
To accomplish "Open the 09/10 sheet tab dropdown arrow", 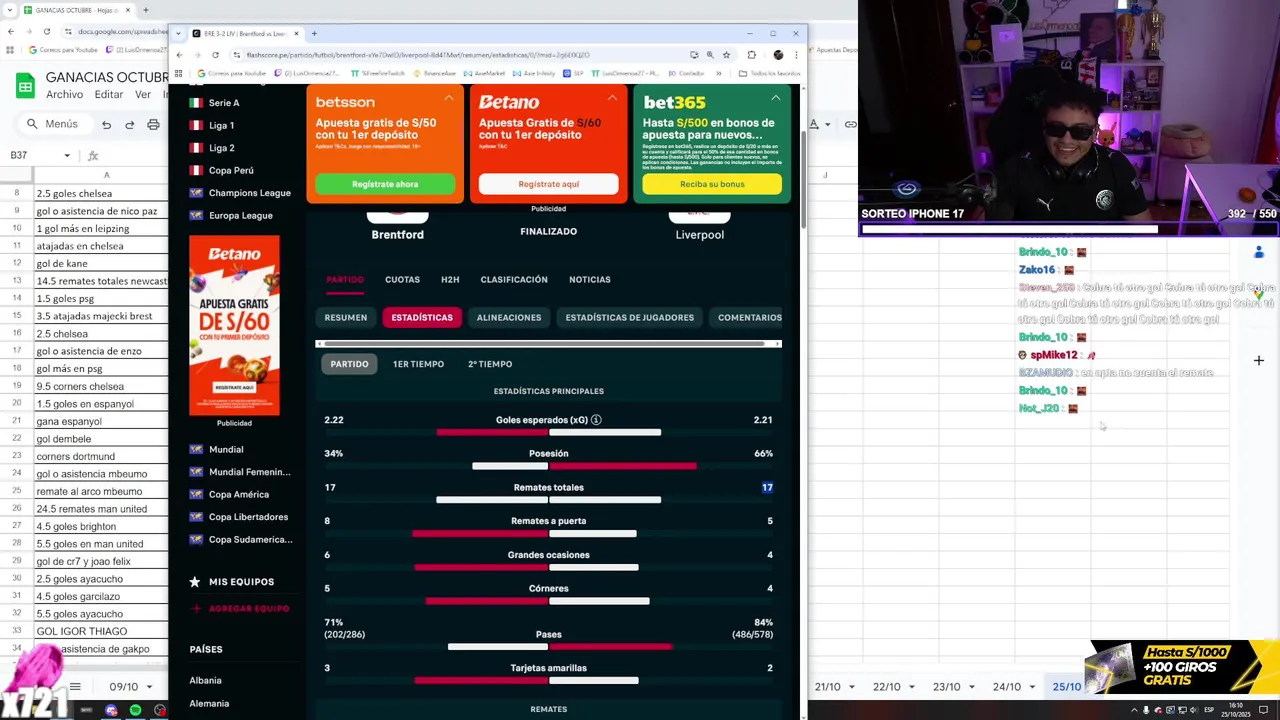I will pyautogui.click(x=150, y=687).
